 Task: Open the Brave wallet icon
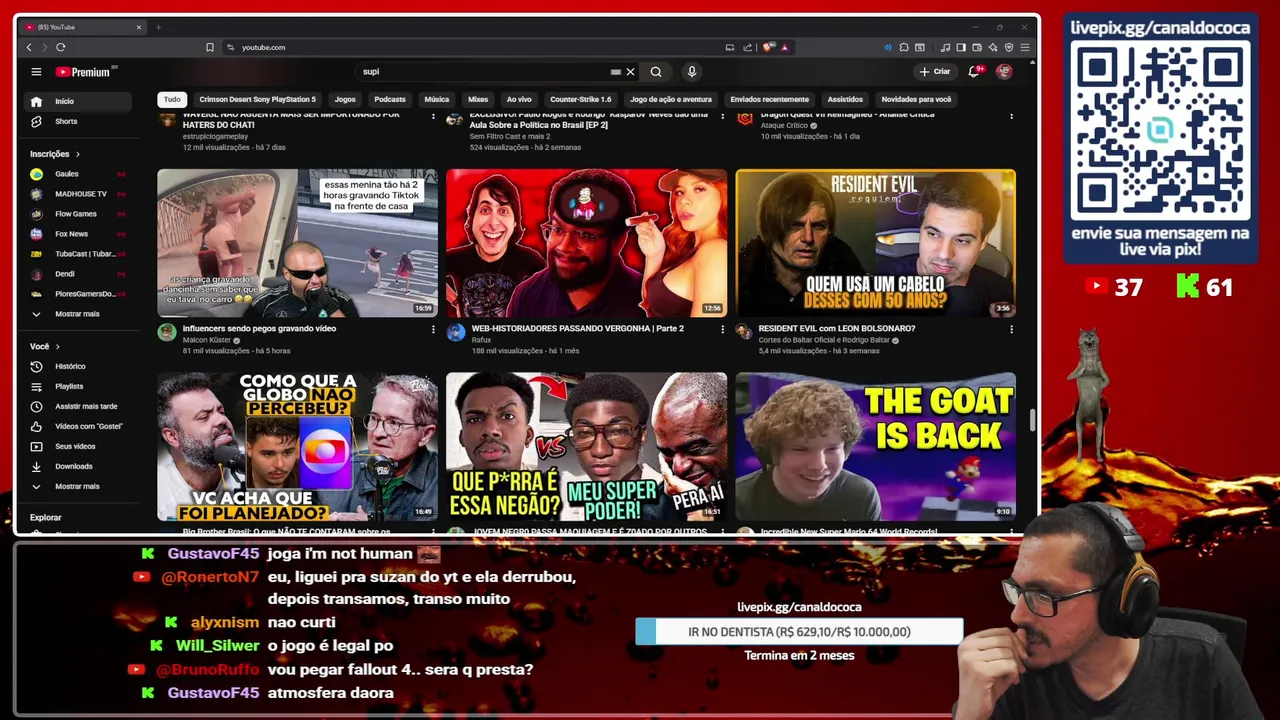(x=977, y=47)
